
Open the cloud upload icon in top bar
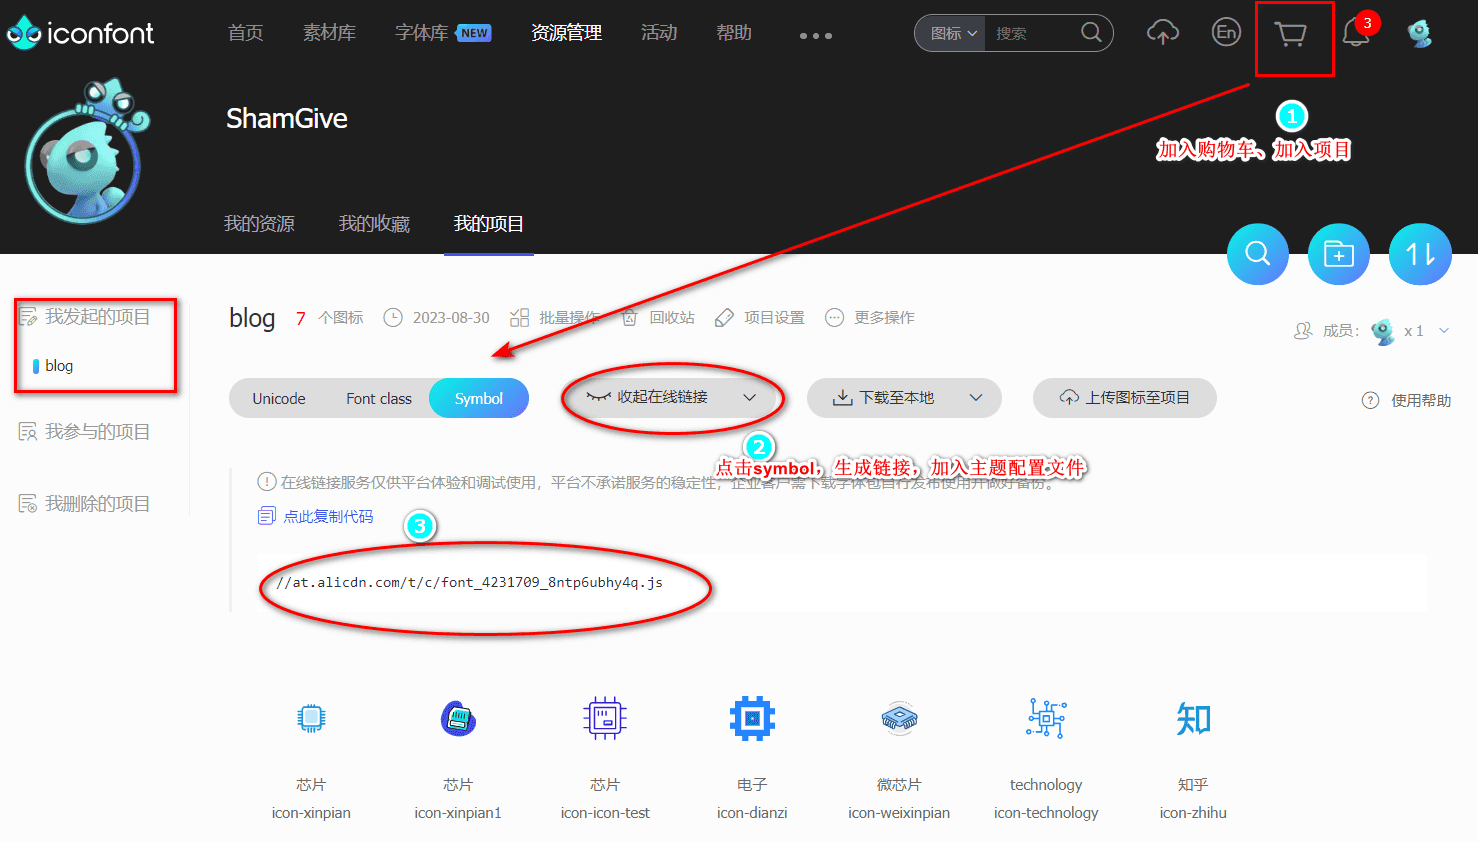(x=1162, y=33)
